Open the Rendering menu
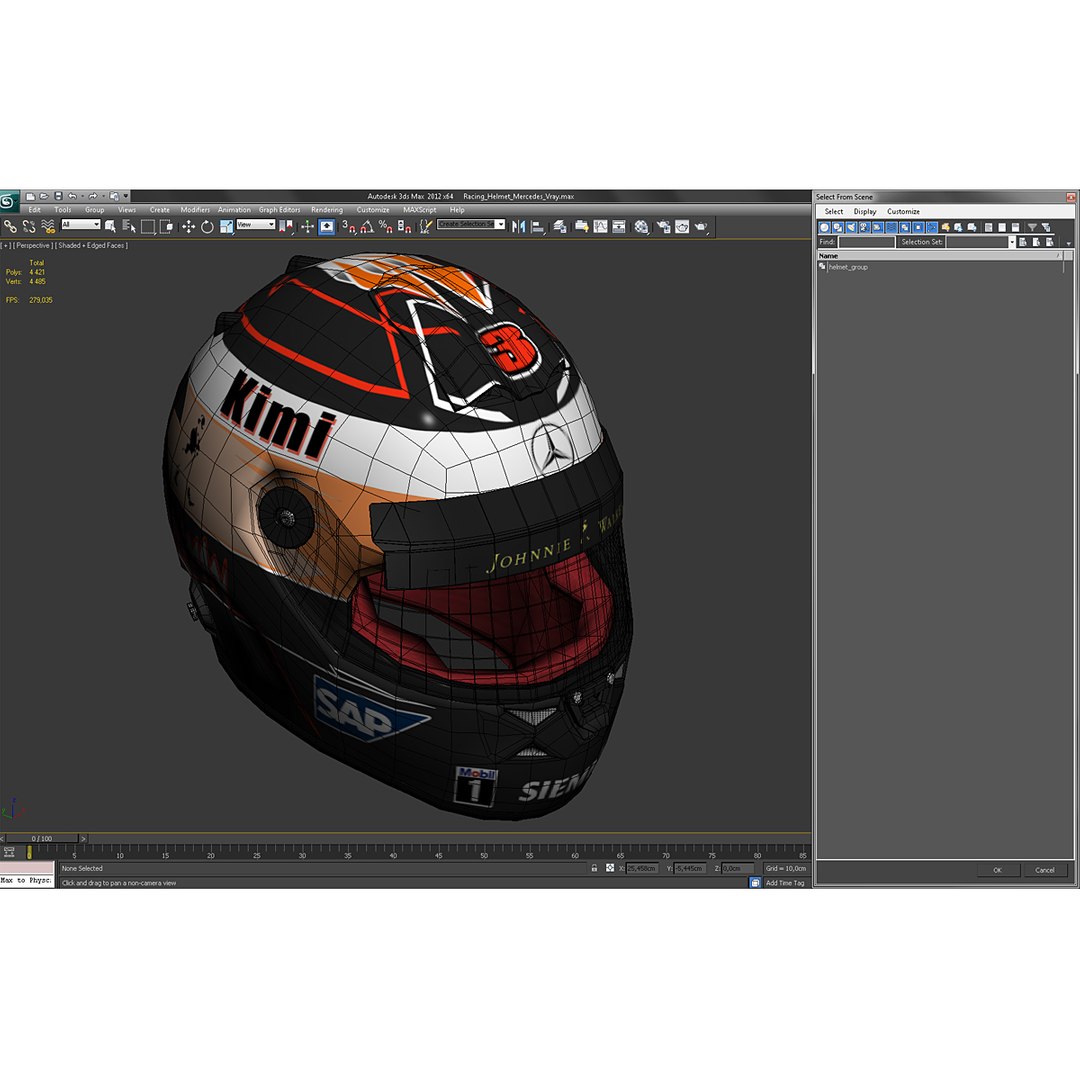 point(326,210)
